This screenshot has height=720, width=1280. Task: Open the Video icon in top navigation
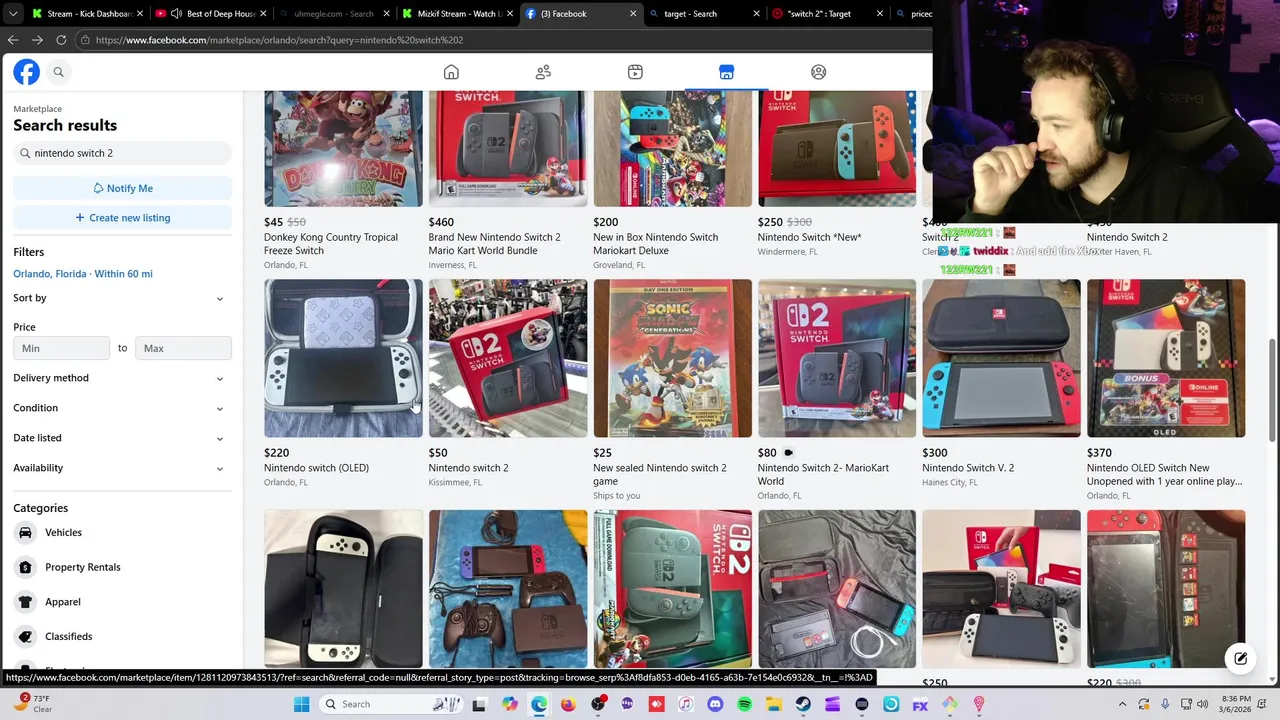[635, 72]
